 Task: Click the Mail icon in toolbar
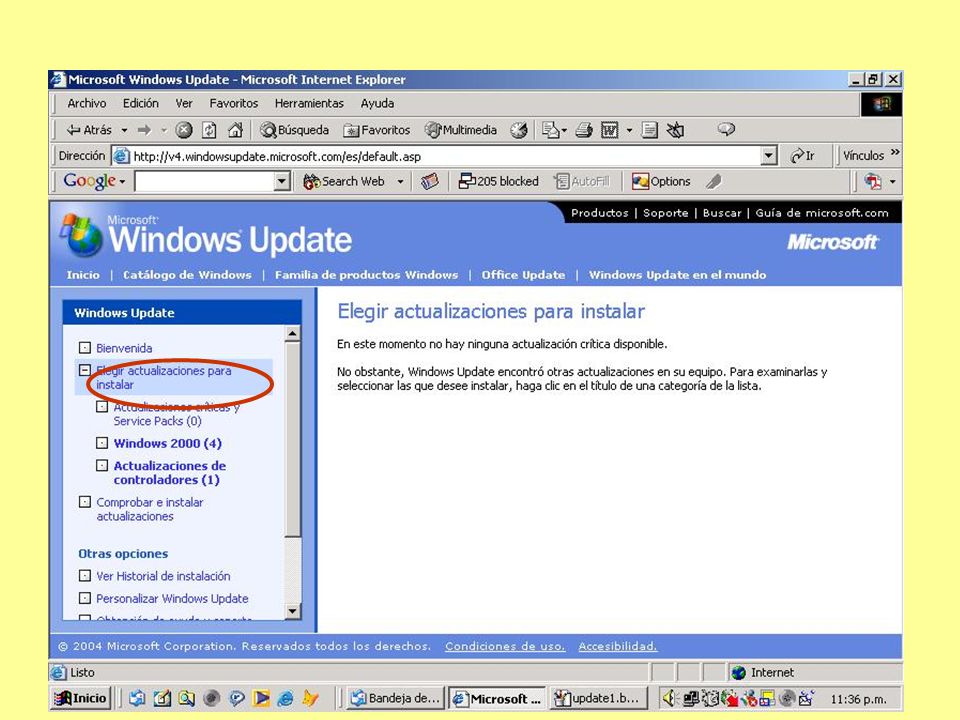pos(550,130)
